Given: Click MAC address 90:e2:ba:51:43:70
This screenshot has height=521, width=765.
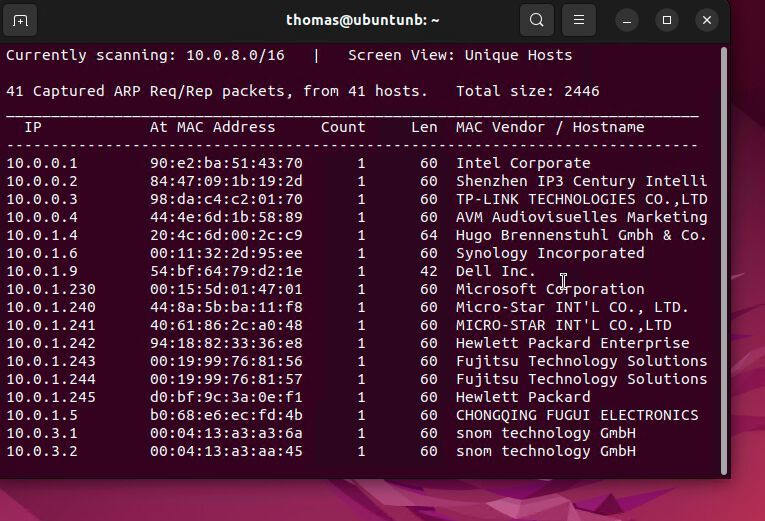Looking at the screenshot, I should click(x=226, y=163).
